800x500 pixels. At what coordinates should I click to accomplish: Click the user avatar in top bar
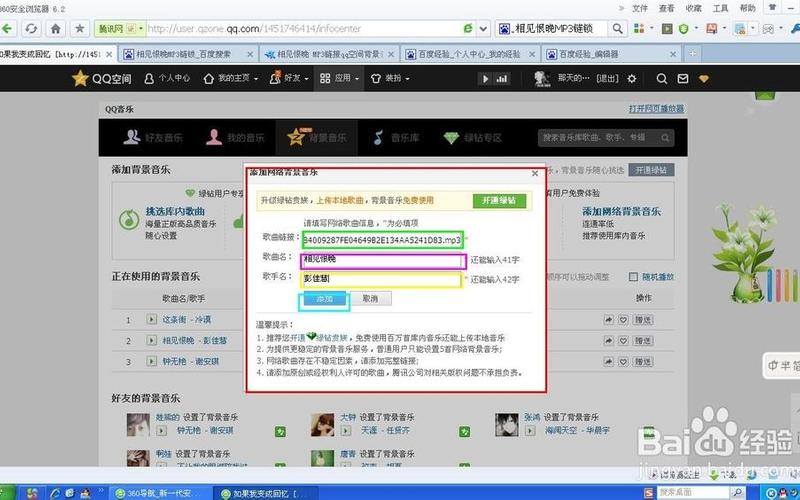click(x=542, y=79)
